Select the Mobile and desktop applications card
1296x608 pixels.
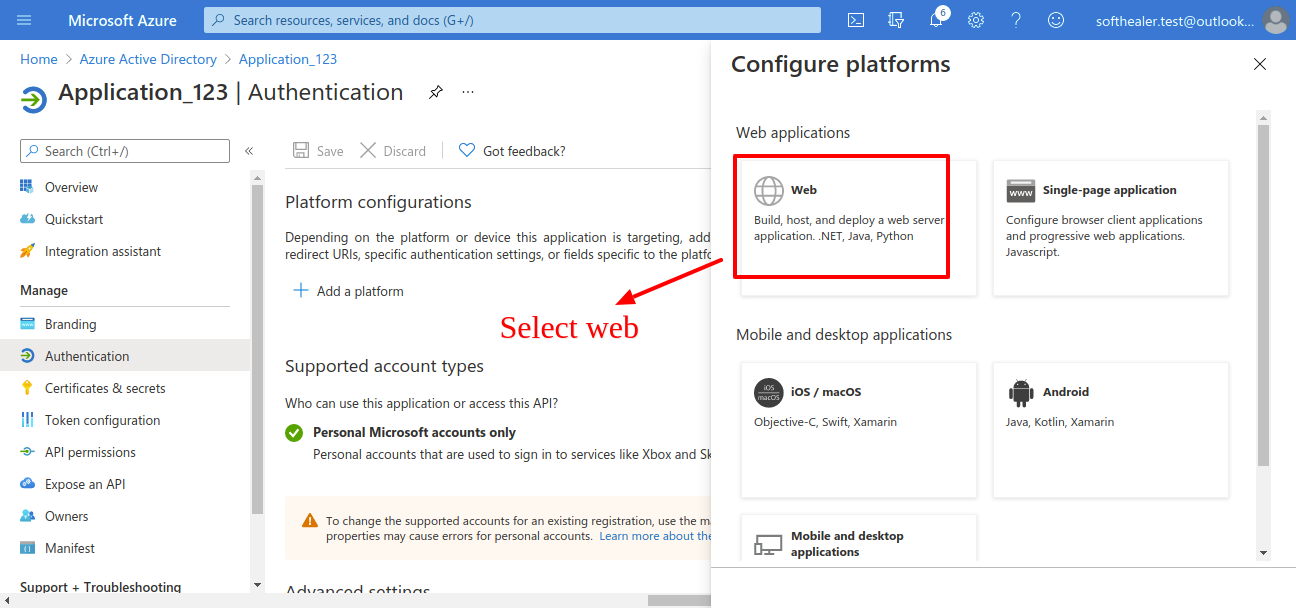click(859, 538)
